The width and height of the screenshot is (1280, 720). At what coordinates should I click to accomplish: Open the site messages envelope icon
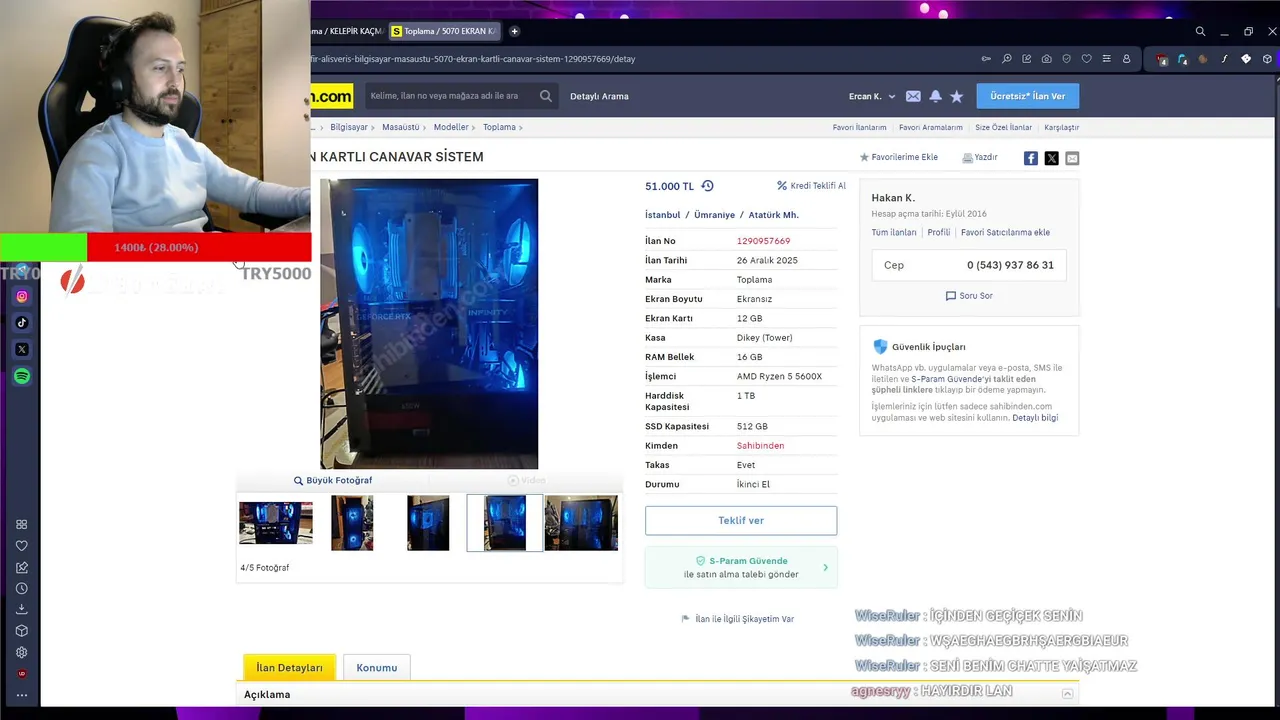click(913, 96)
